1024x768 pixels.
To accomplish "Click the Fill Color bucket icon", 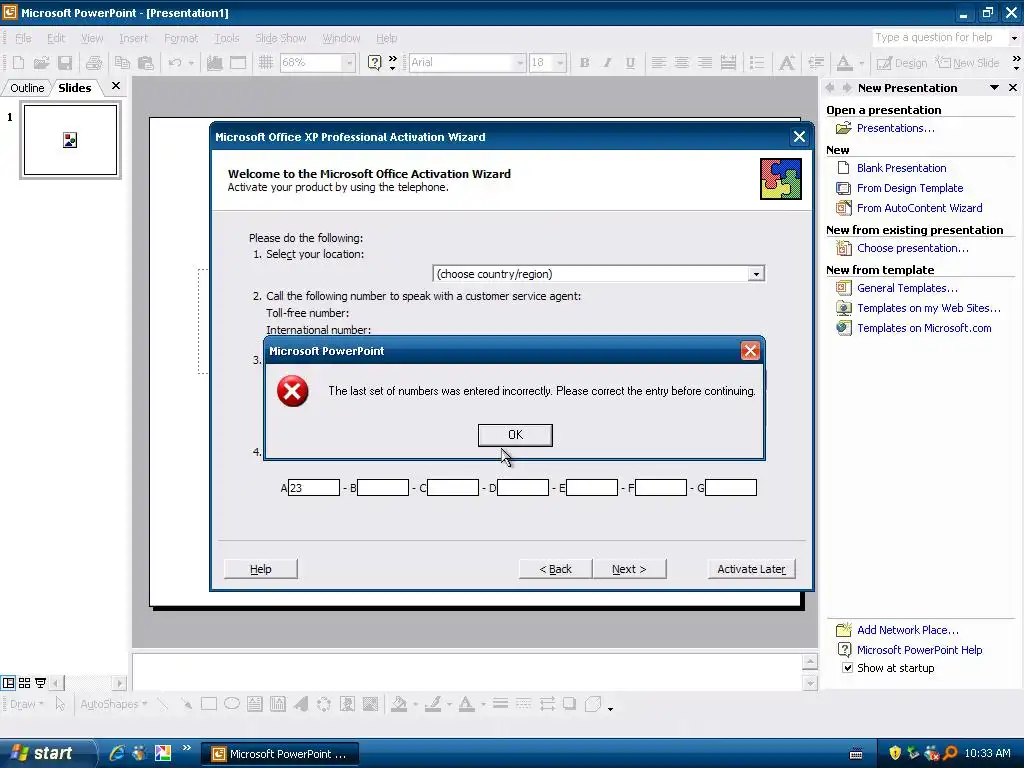I will [x=398, y=704].
